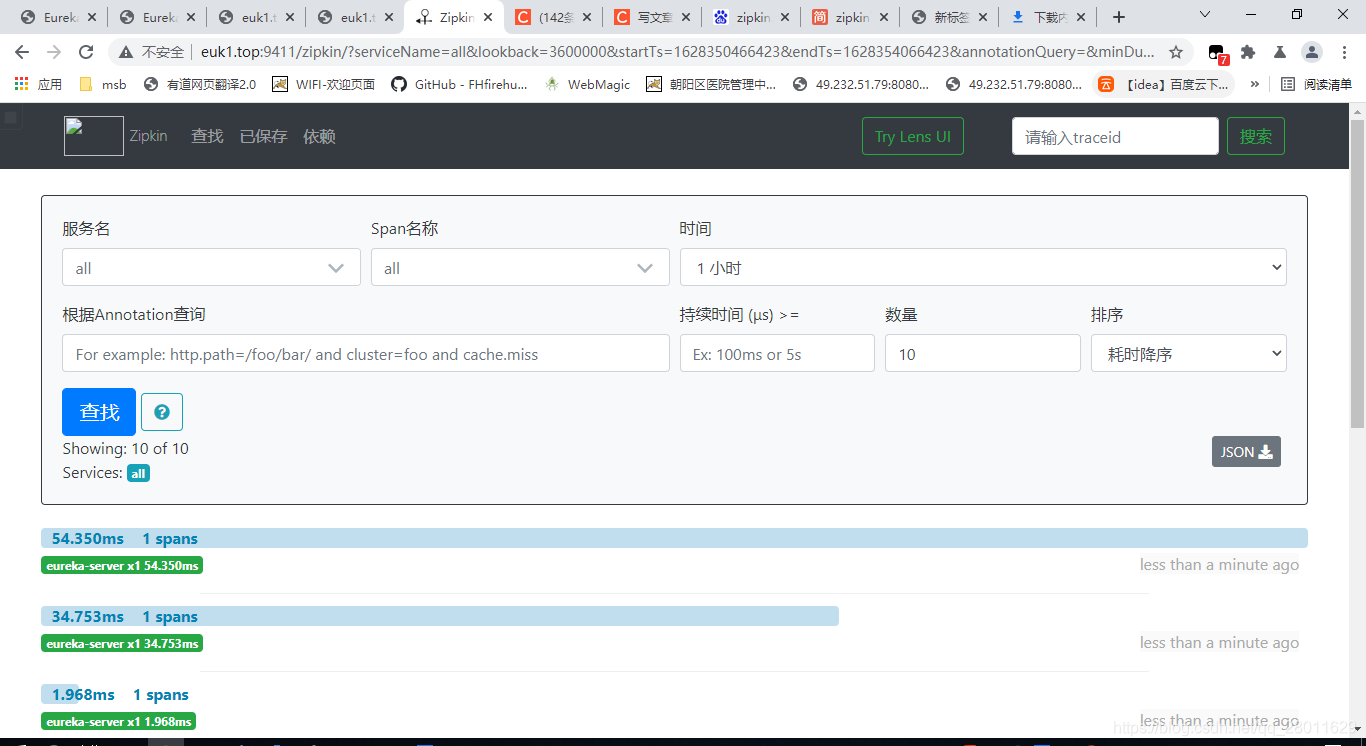Image resolution: width=1366 pixels, height=746 pixels.
Task: Bookmark this page using the star icon
Action: [x=1176, y=52]
